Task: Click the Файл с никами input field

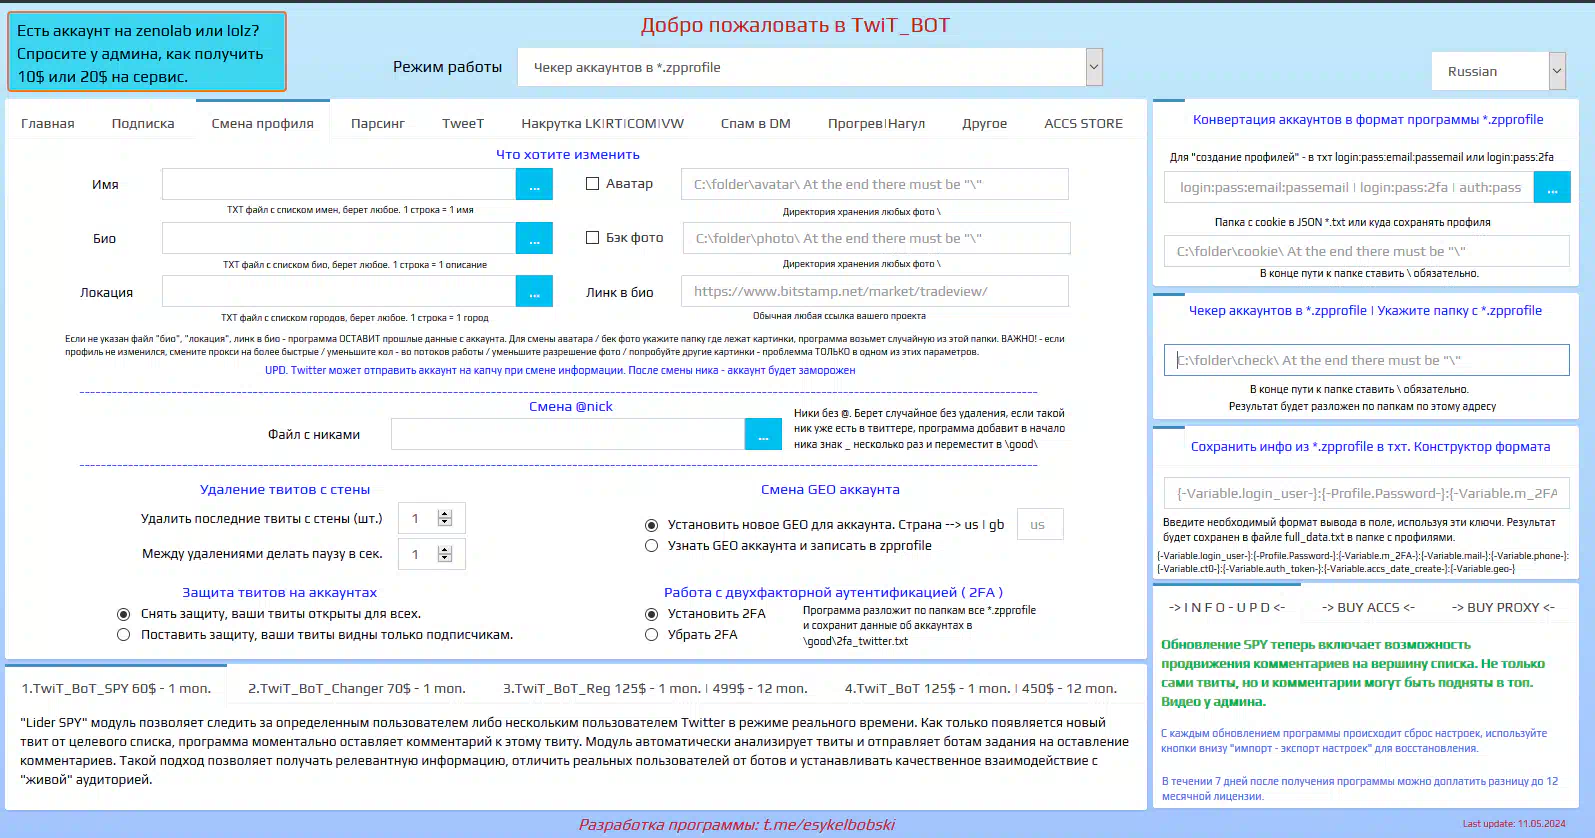Action: (568, 434)
